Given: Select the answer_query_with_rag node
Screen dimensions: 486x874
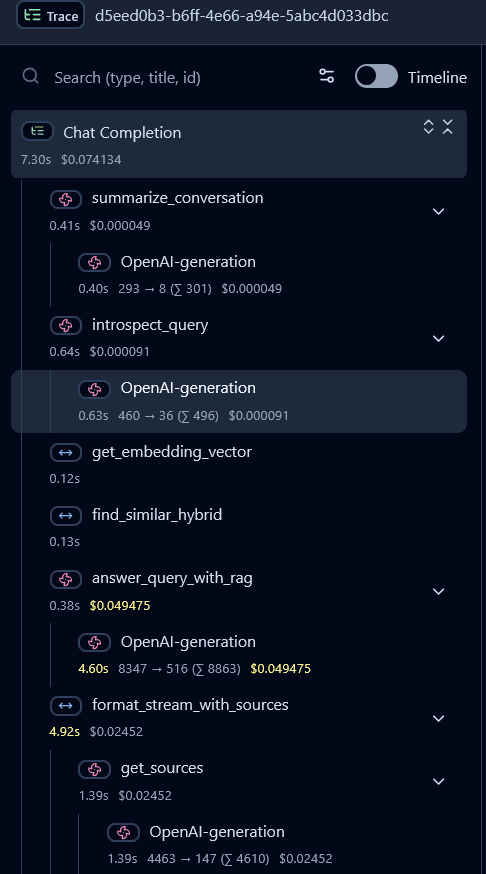Looking at the screenshot, I should coord(239,591).
